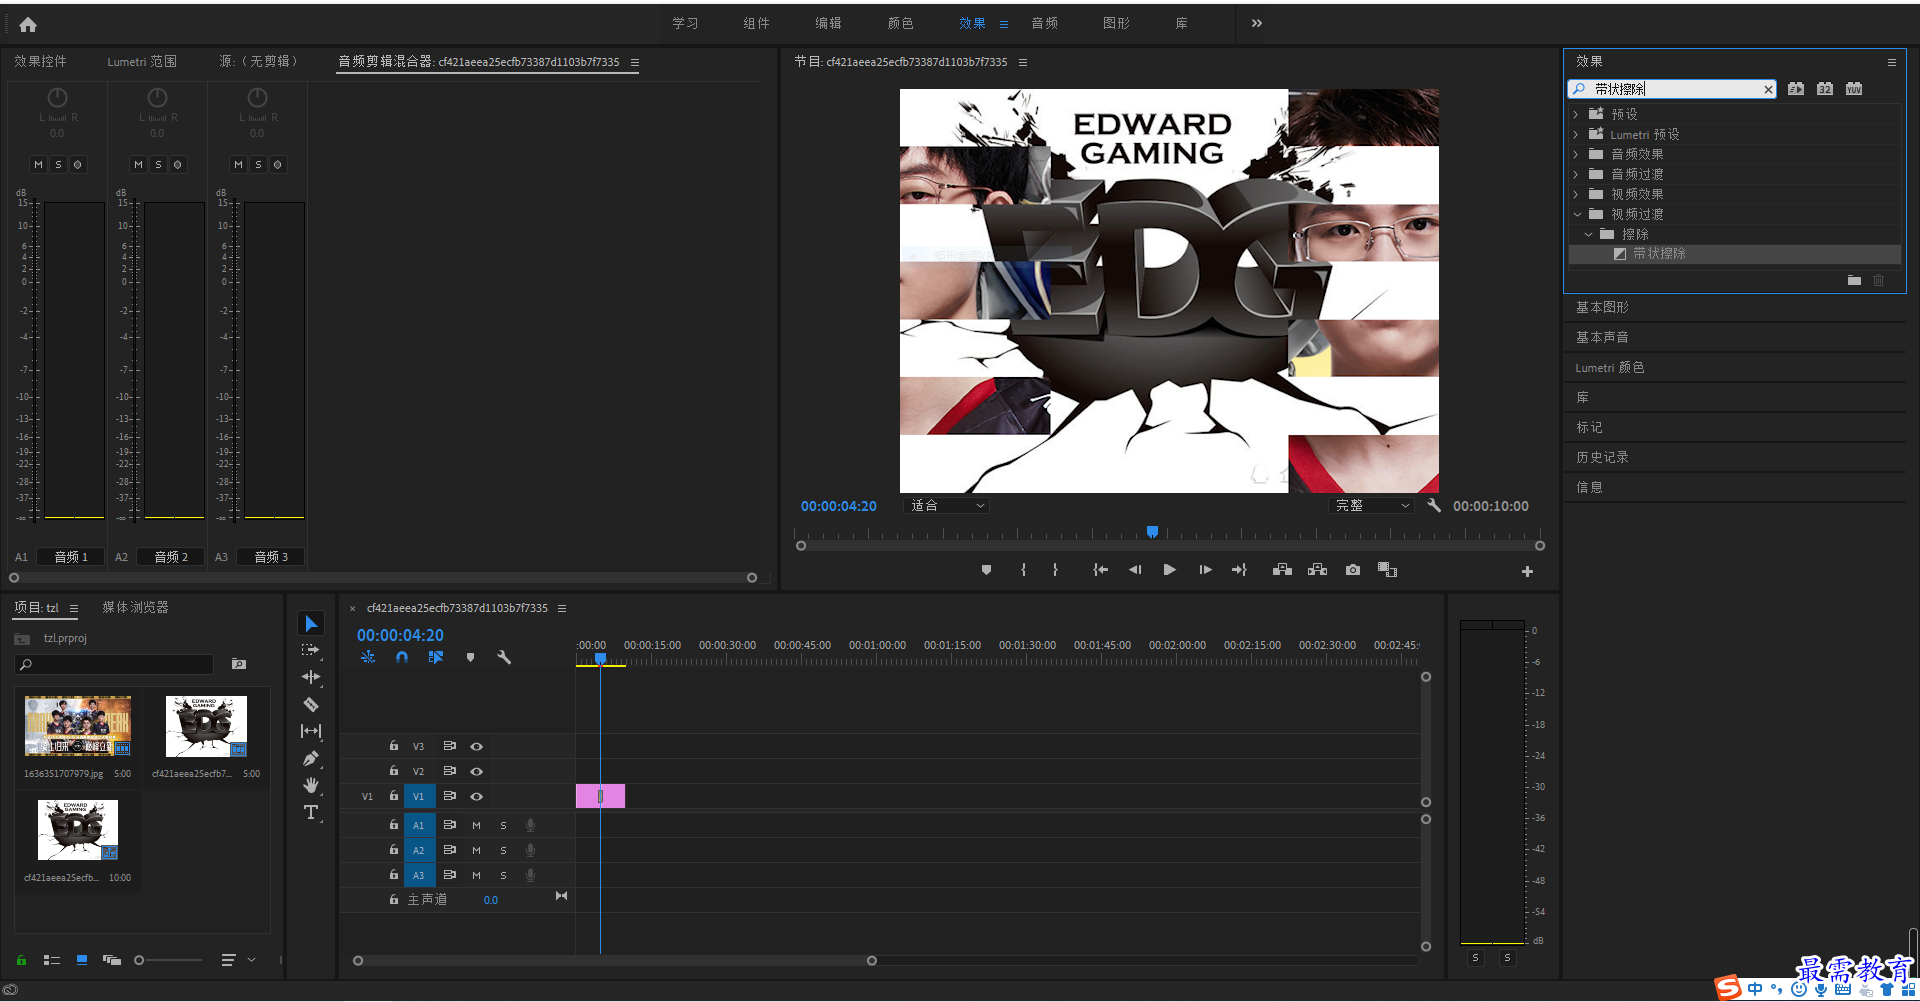
Task: Select the Track Select Forward tool
Action: [x=311, y=650]
